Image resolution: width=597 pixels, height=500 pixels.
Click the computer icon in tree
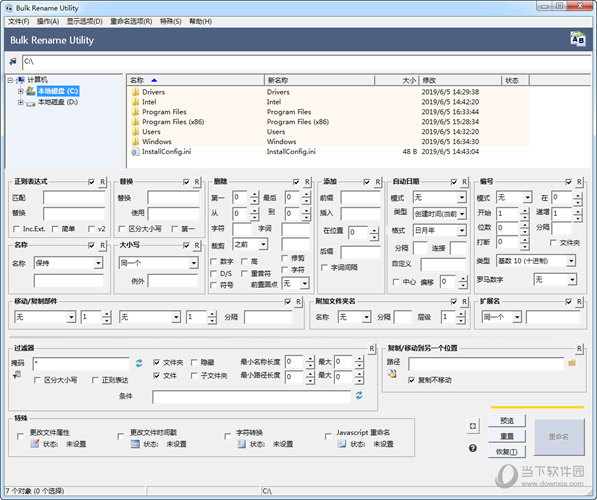[21, 80]
